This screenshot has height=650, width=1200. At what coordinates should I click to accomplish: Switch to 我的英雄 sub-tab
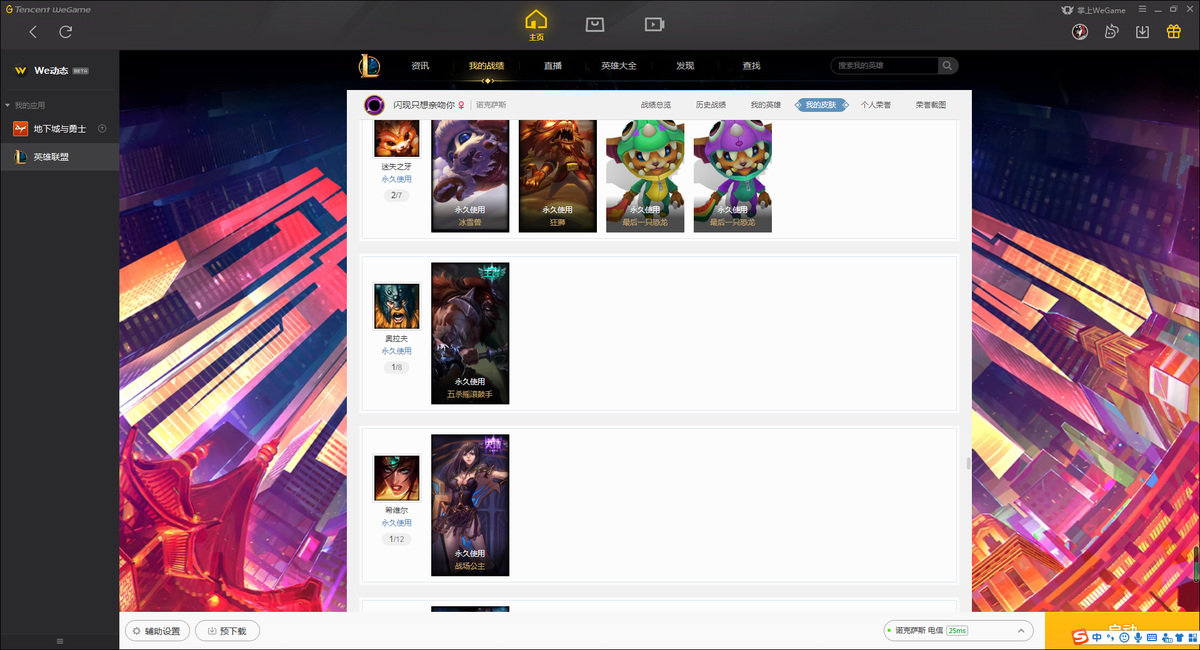(766, 105)
